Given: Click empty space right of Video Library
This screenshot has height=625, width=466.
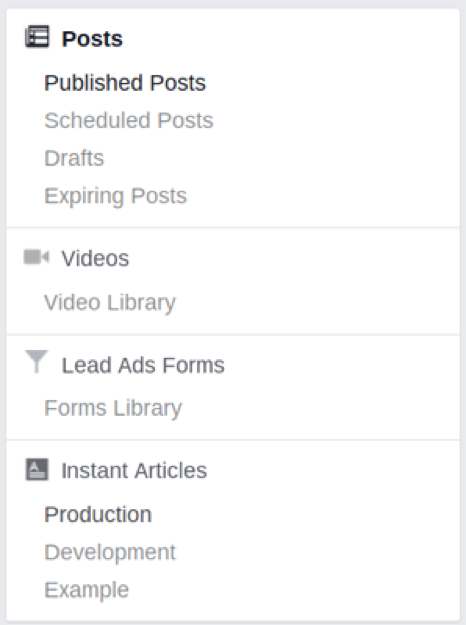Looking at the screenshot, I should click(x=317, y=303).
